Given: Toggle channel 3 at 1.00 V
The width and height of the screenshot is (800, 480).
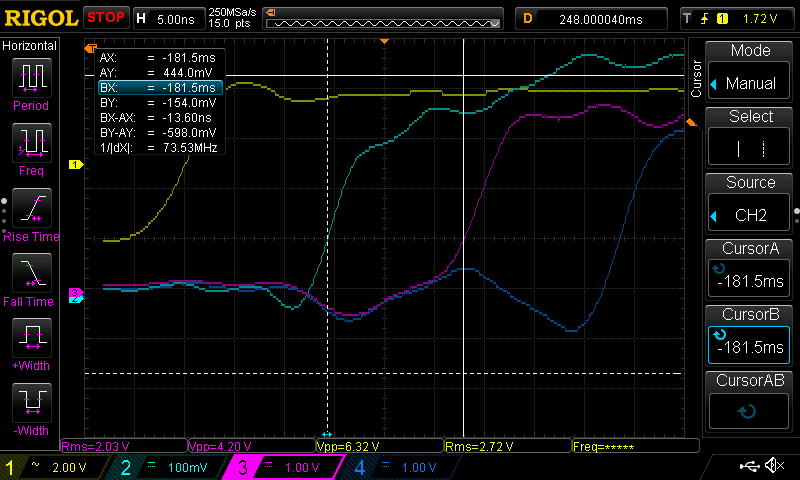Looking at the screenshot, I should click(286, 467).
